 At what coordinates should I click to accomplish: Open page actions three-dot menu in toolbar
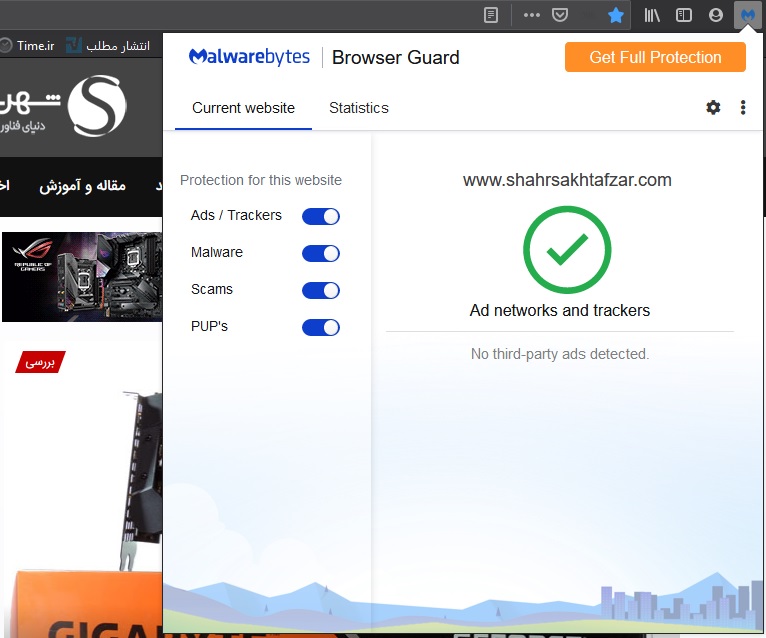pyautogui.click(x=532, y=15)
